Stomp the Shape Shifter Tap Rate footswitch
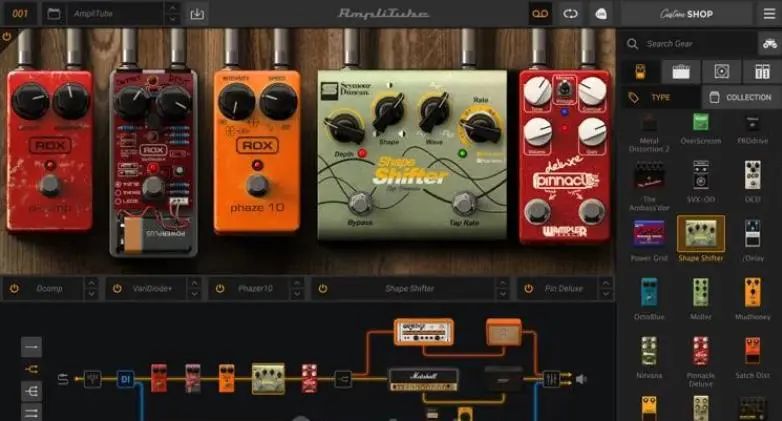This screenshot has height=421, width=782. pos(464,204)
